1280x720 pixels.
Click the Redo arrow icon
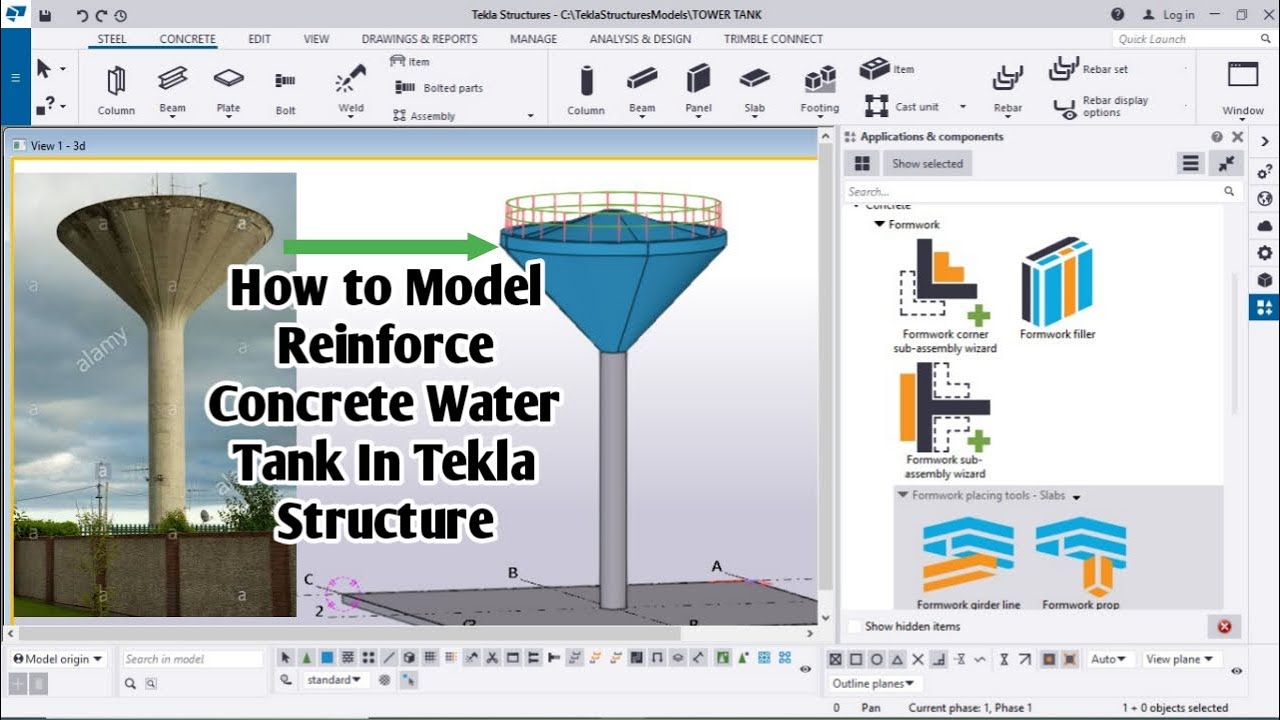[x=101, y=15]
